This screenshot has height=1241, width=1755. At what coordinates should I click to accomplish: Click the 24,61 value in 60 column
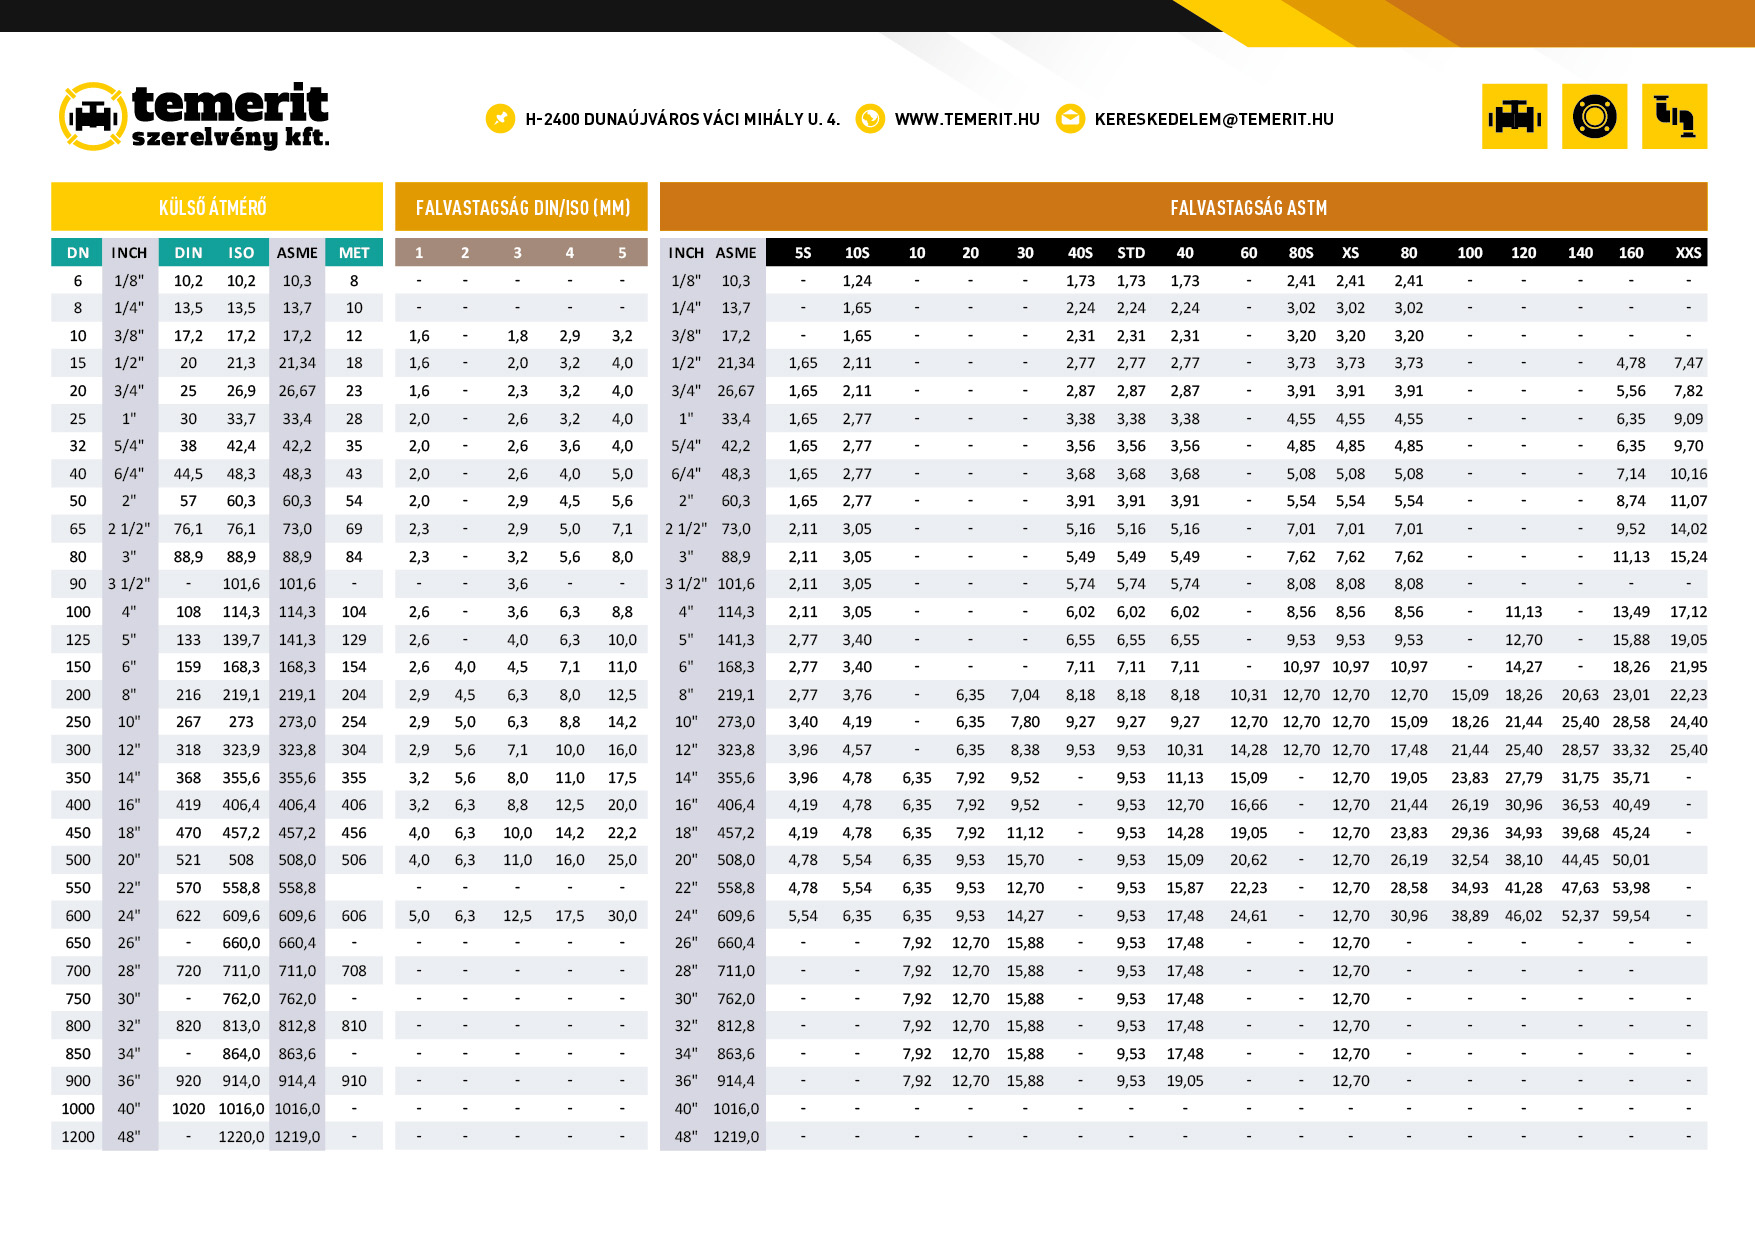[1248, 916]
